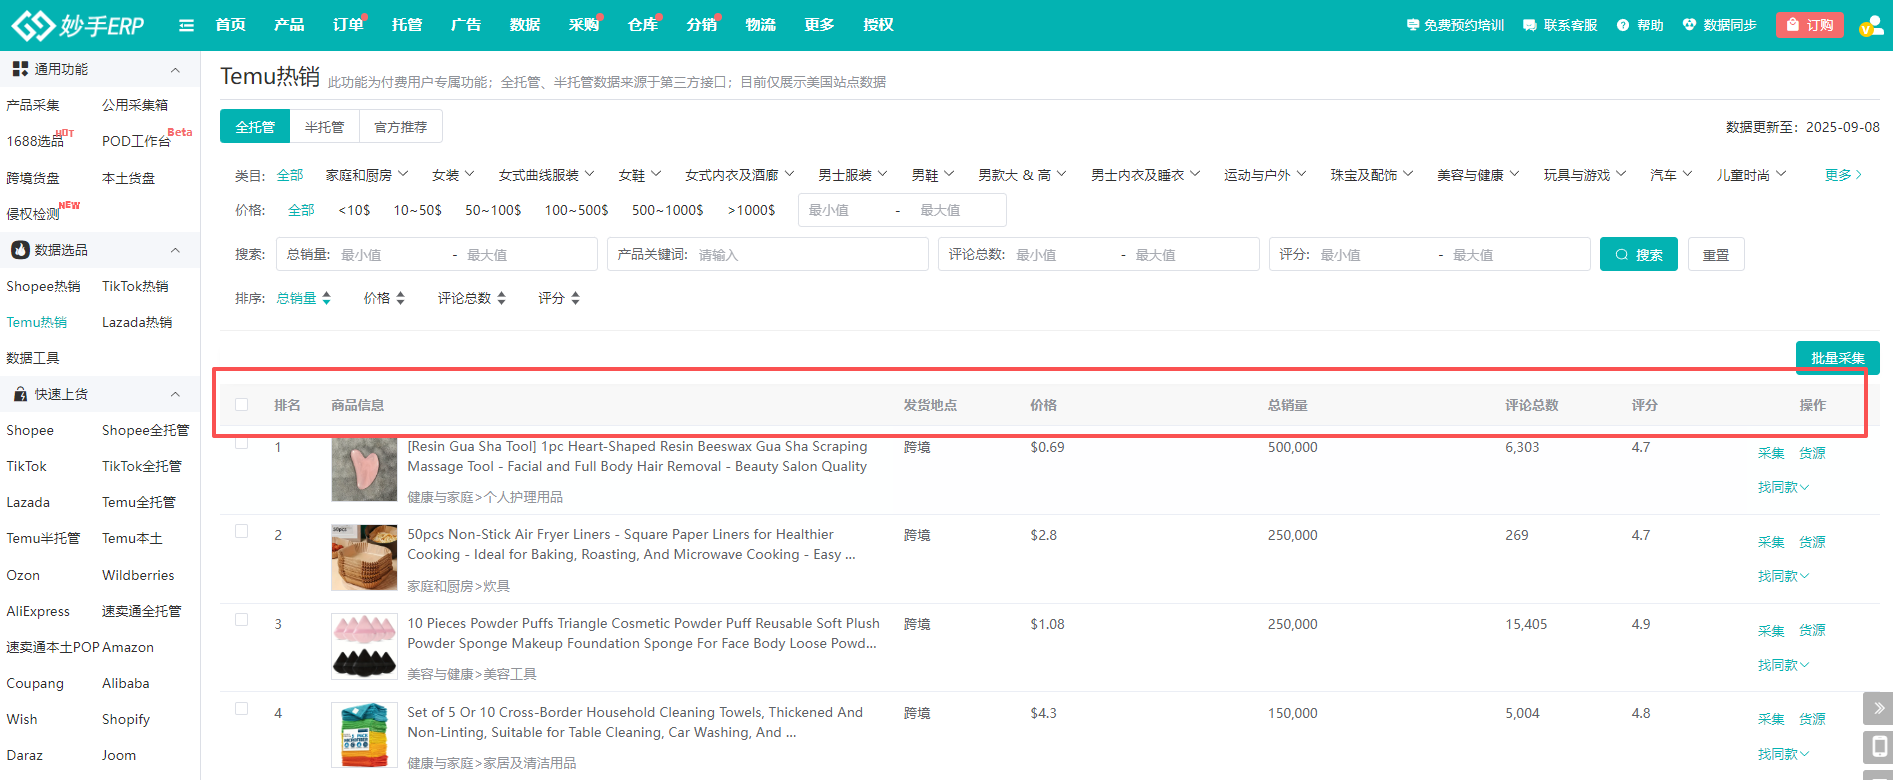Viewport: 1893px width, 780px height.
Task: Select the 100~500$ price filter
Action: (576, 210)
